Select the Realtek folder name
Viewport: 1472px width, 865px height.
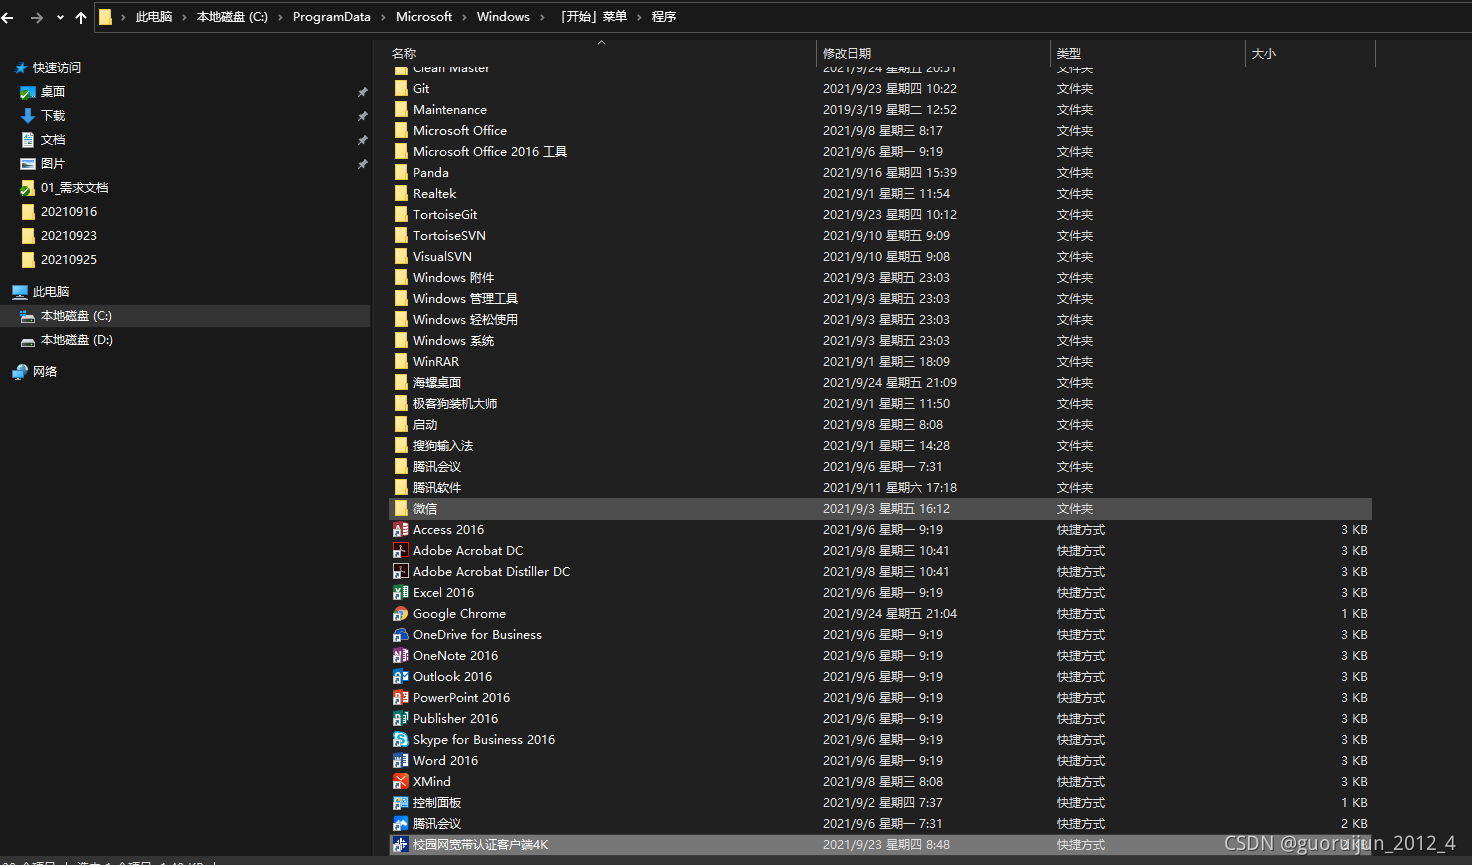click(x=434, y=194)
